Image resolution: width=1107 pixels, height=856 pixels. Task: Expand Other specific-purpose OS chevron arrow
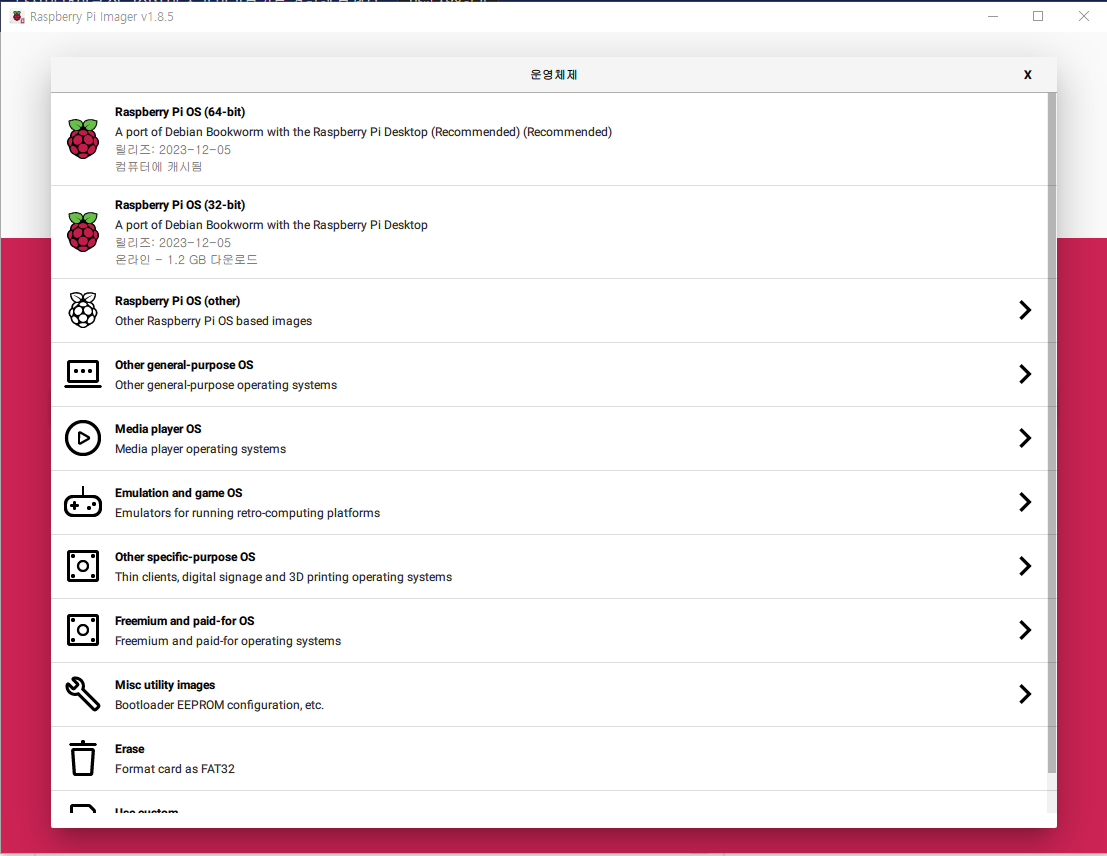coord(1025,566)
